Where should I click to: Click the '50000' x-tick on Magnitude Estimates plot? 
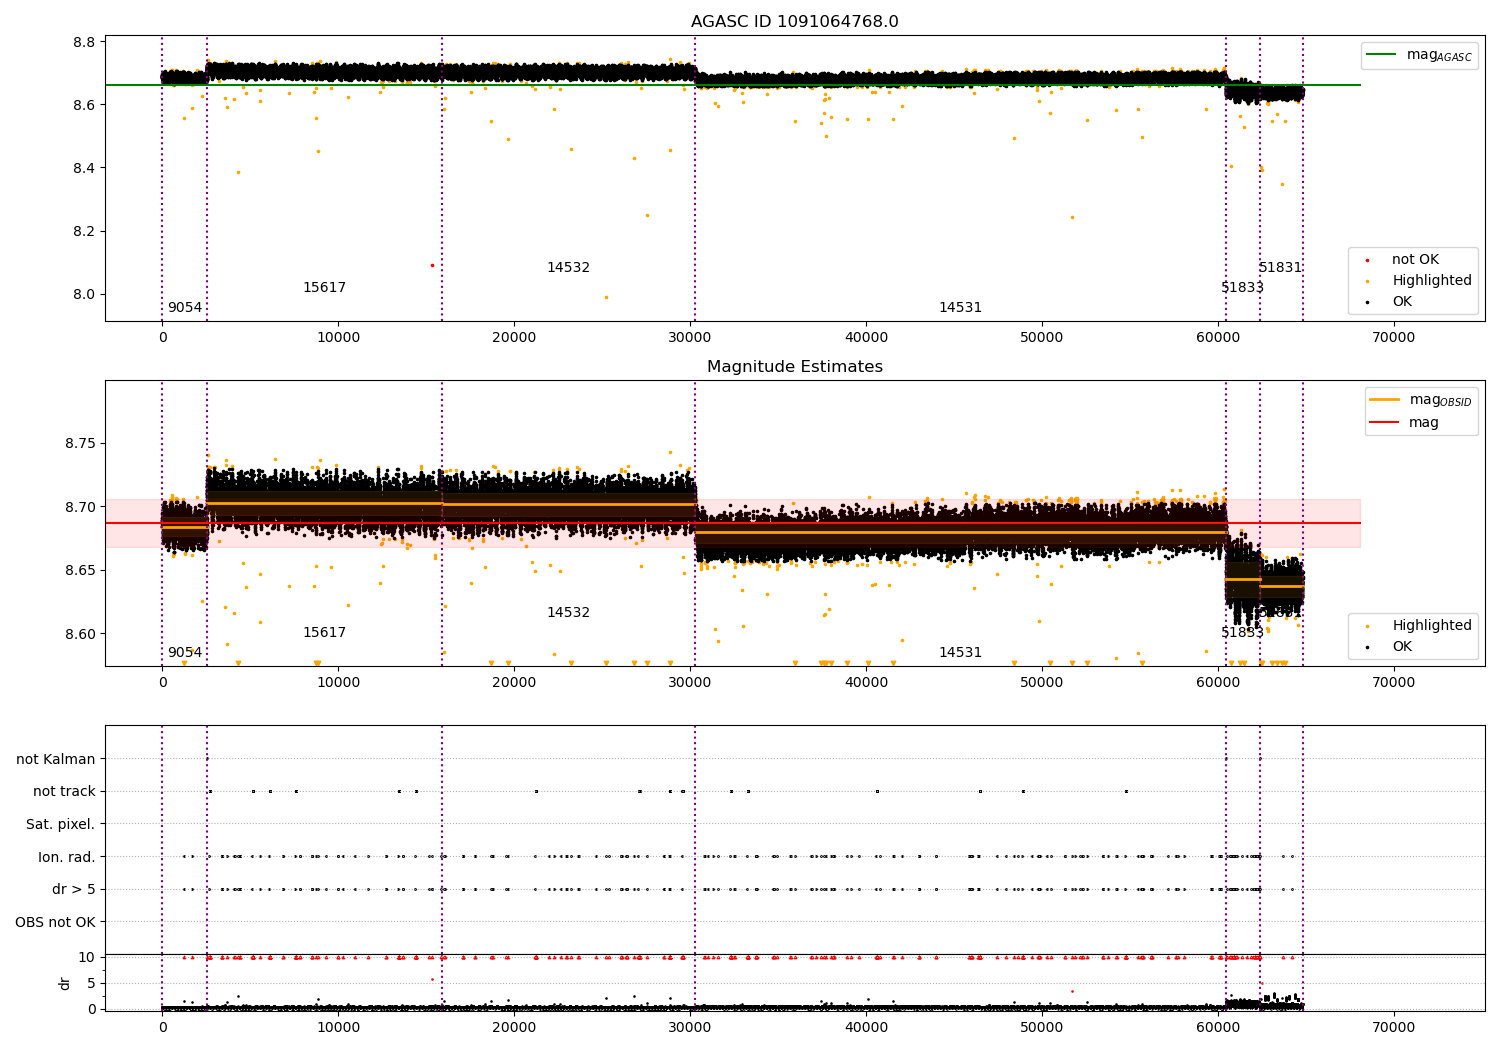(1041, 682)
